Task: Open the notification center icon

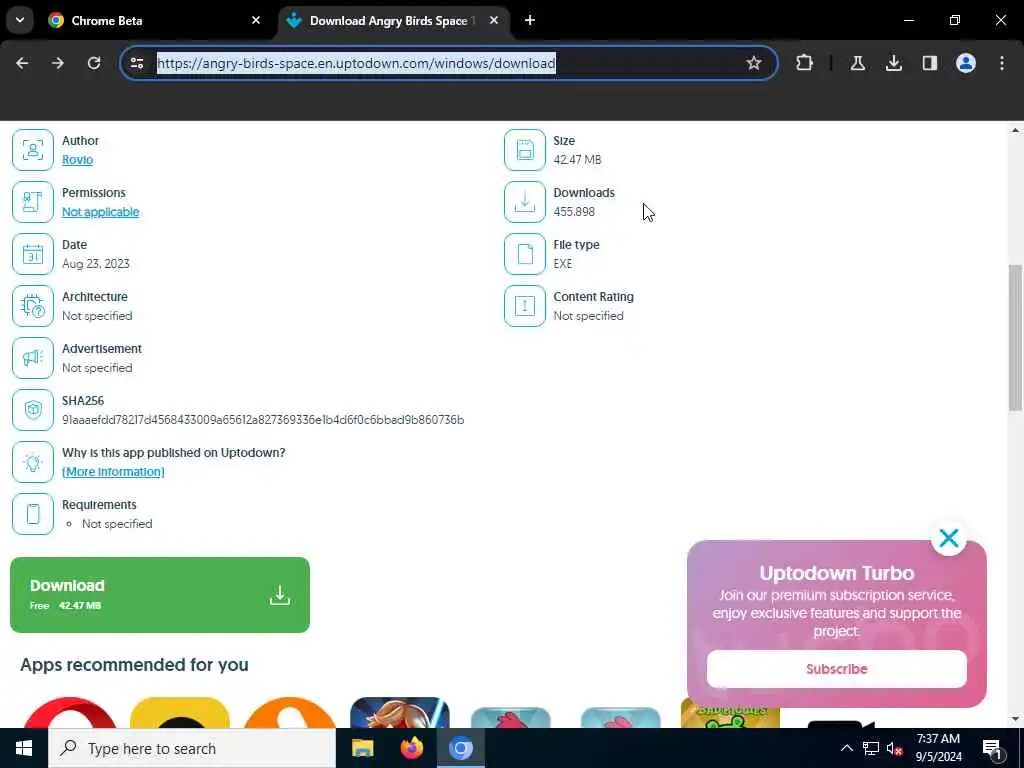Action: click(x=993, y=748)
